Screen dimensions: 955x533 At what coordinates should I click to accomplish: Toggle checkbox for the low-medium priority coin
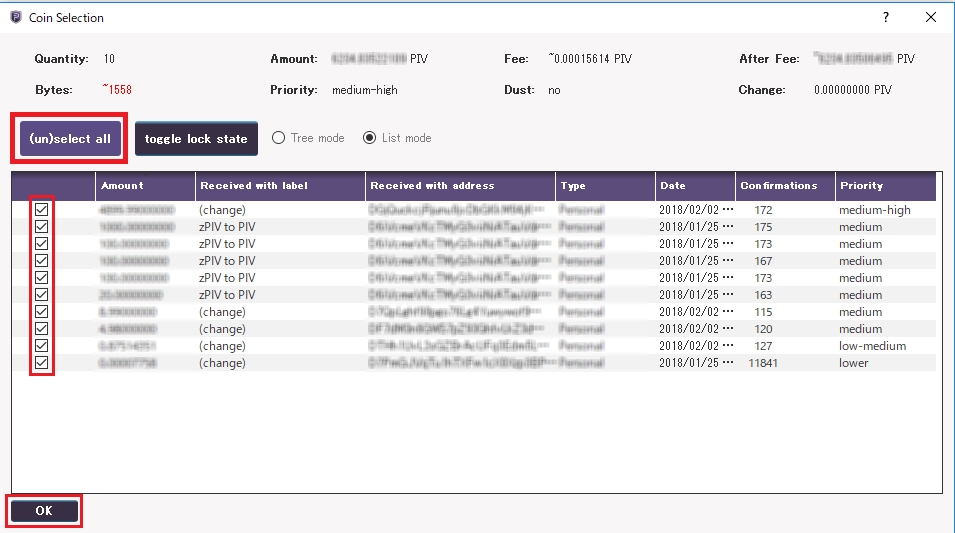[x=41, y=346]
